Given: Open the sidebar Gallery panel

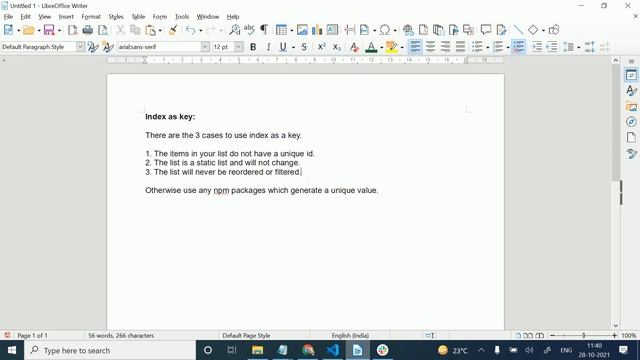Looking at the screenshot, I should (631, 106).
